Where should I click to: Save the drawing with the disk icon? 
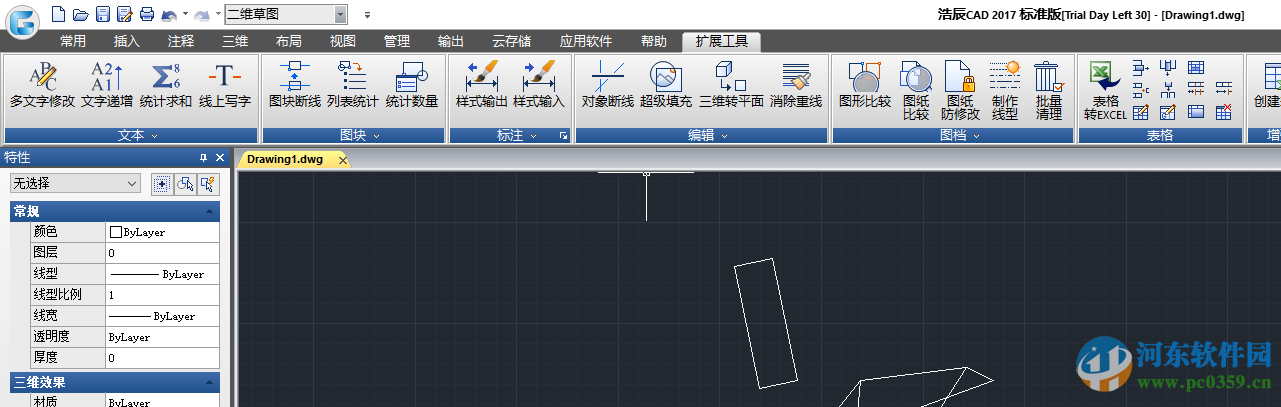(102, 14)
